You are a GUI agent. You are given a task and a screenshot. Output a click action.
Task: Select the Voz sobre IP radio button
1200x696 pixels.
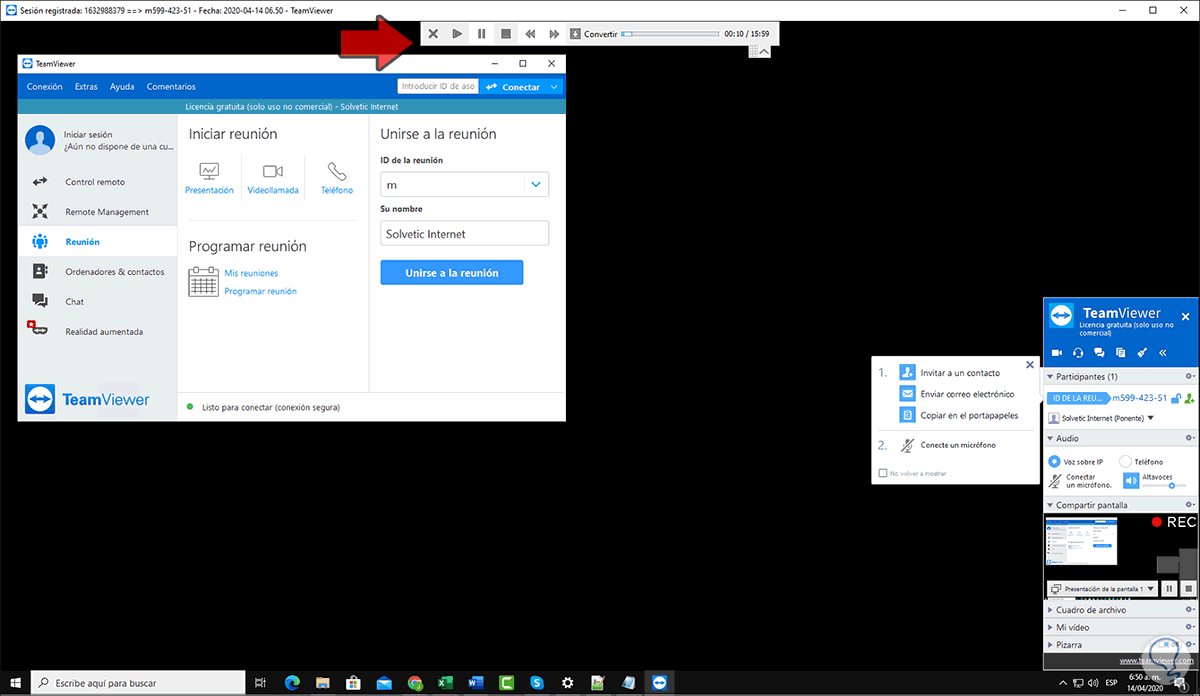1054,461
